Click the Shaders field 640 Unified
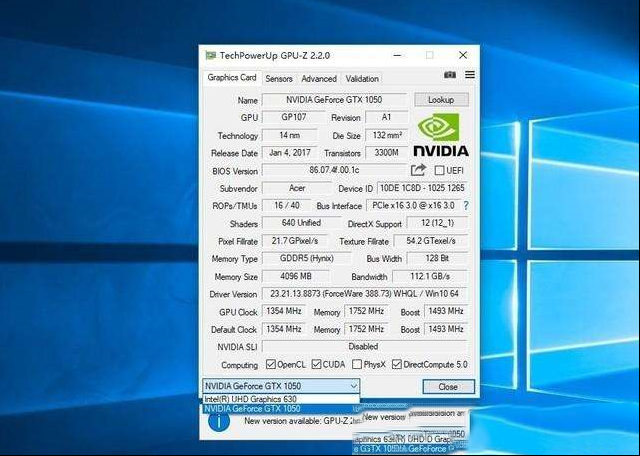Image resolution: width=640 pixels, height=456 pixels. [x=301, y=223]
